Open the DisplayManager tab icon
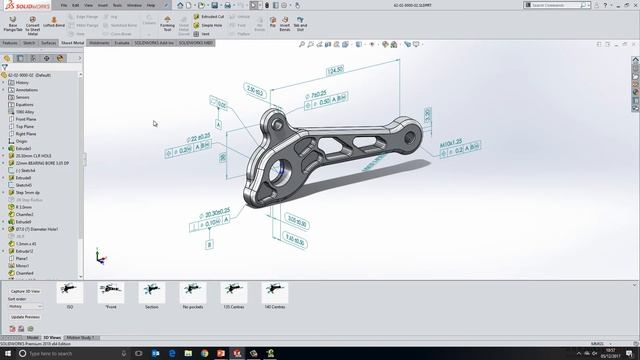The image size is (640, 360). point(60,58)
